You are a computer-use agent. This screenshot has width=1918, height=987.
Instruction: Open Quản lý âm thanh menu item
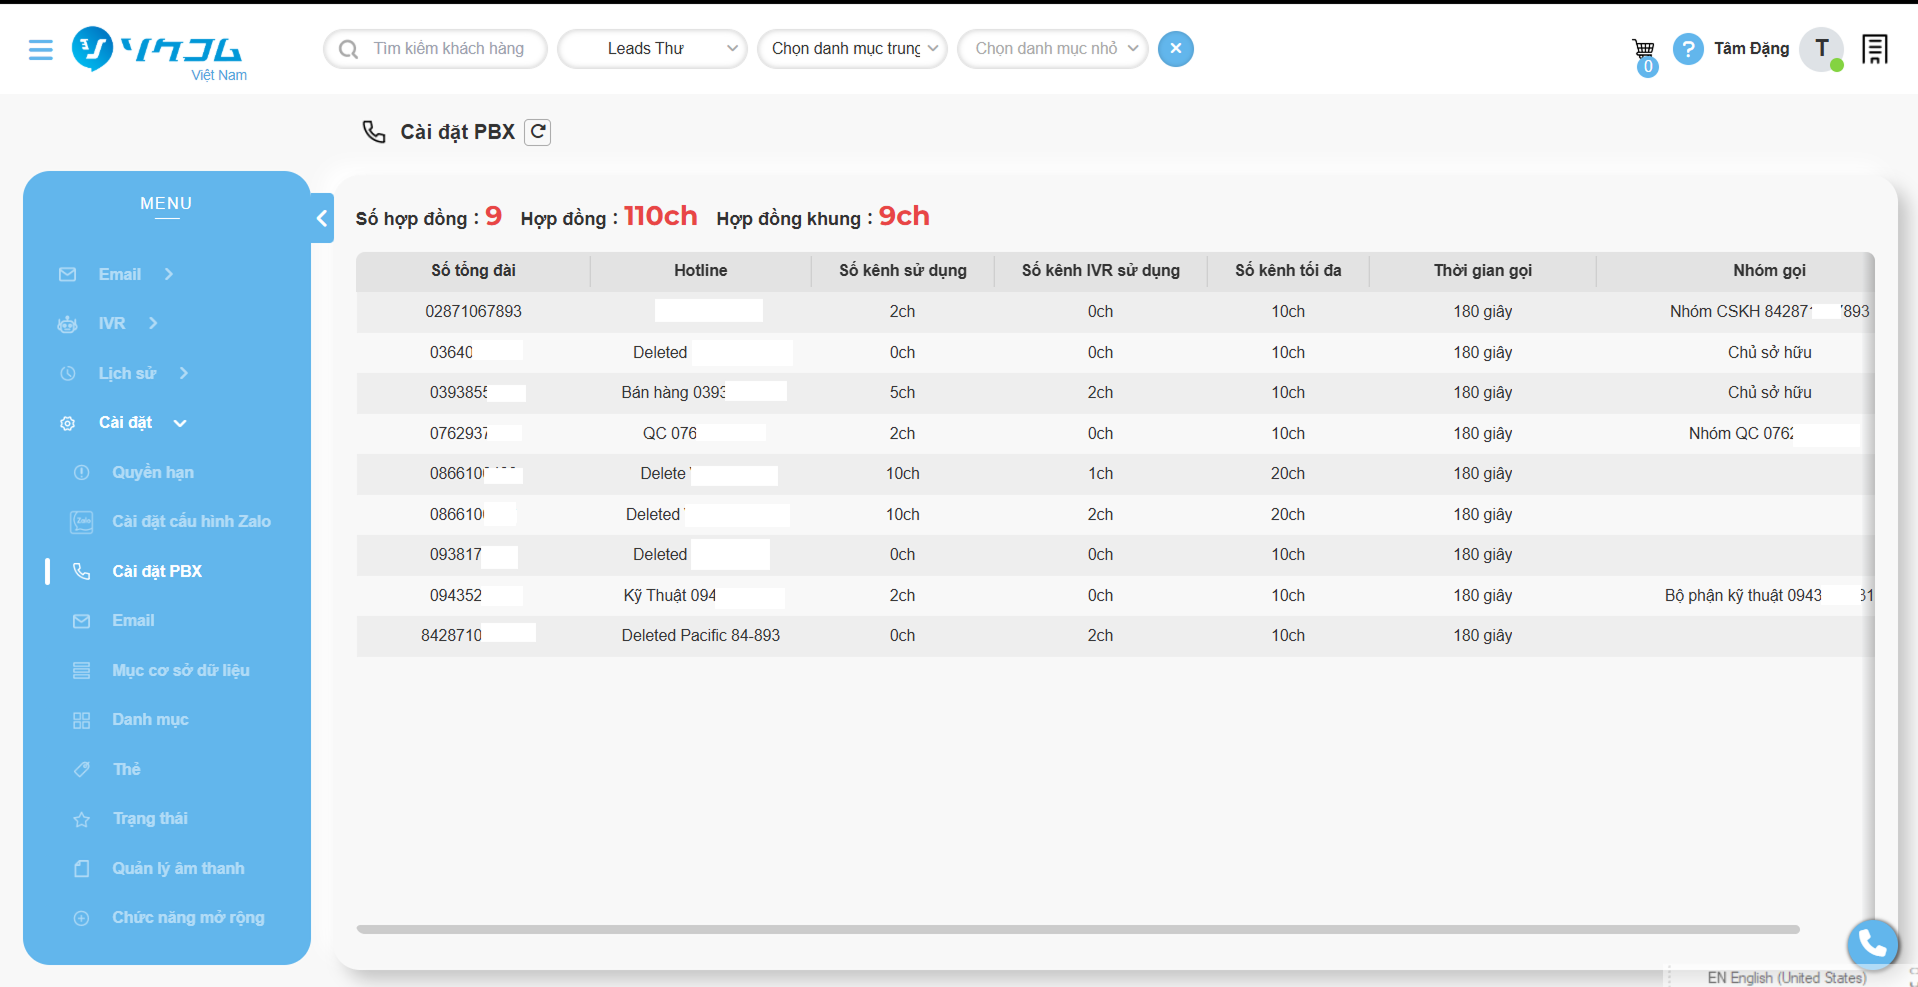(x=178, y=868)
